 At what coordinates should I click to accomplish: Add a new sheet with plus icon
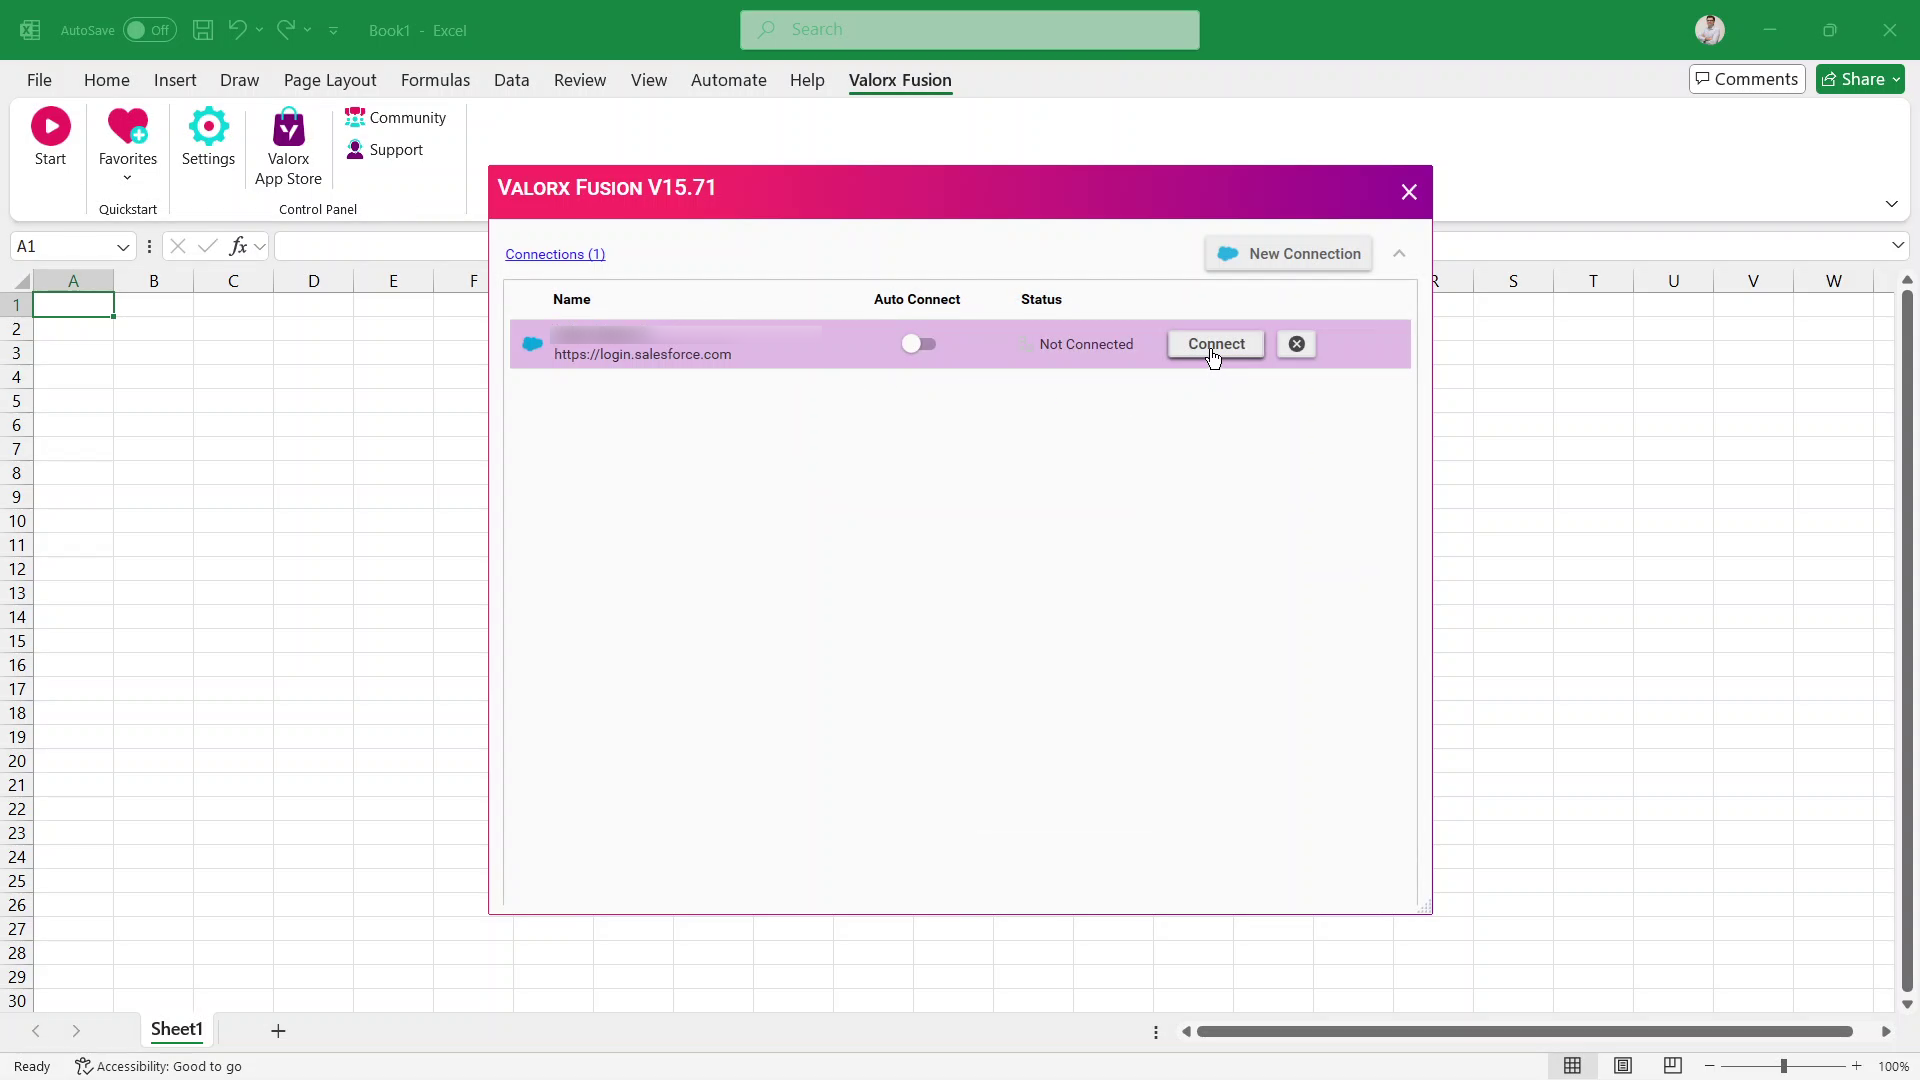tap(278, 1031)
